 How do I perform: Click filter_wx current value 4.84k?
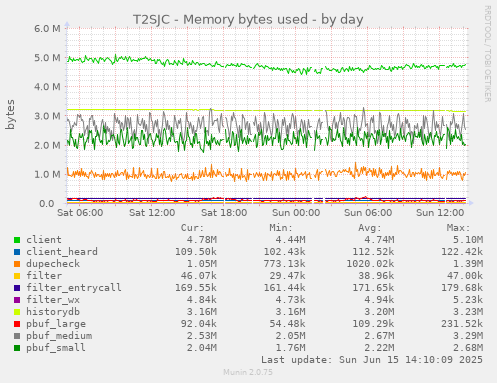click(x=202, y=300)
